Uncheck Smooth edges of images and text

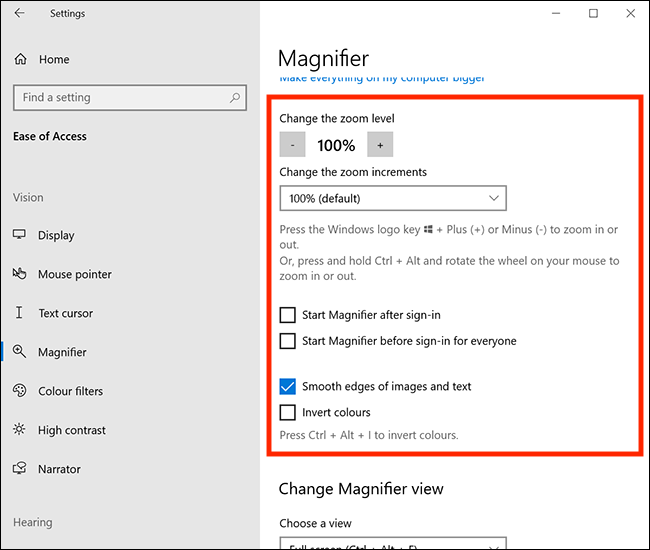(288, 386)
